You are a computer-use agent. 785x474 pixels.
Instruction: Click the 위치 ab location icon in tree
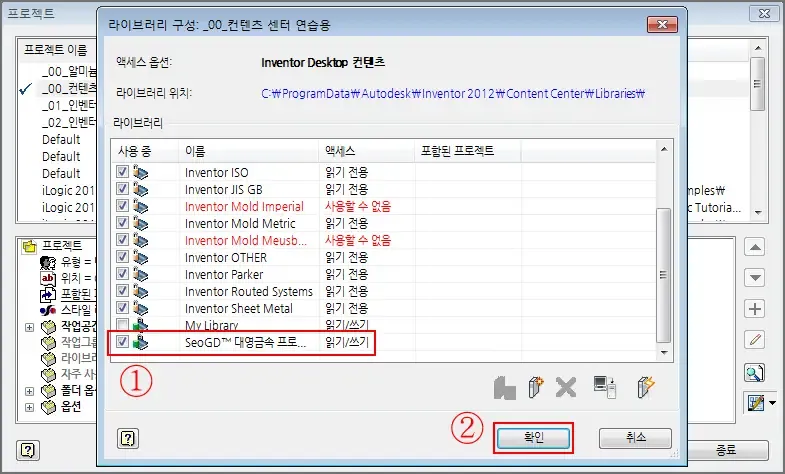48,278
